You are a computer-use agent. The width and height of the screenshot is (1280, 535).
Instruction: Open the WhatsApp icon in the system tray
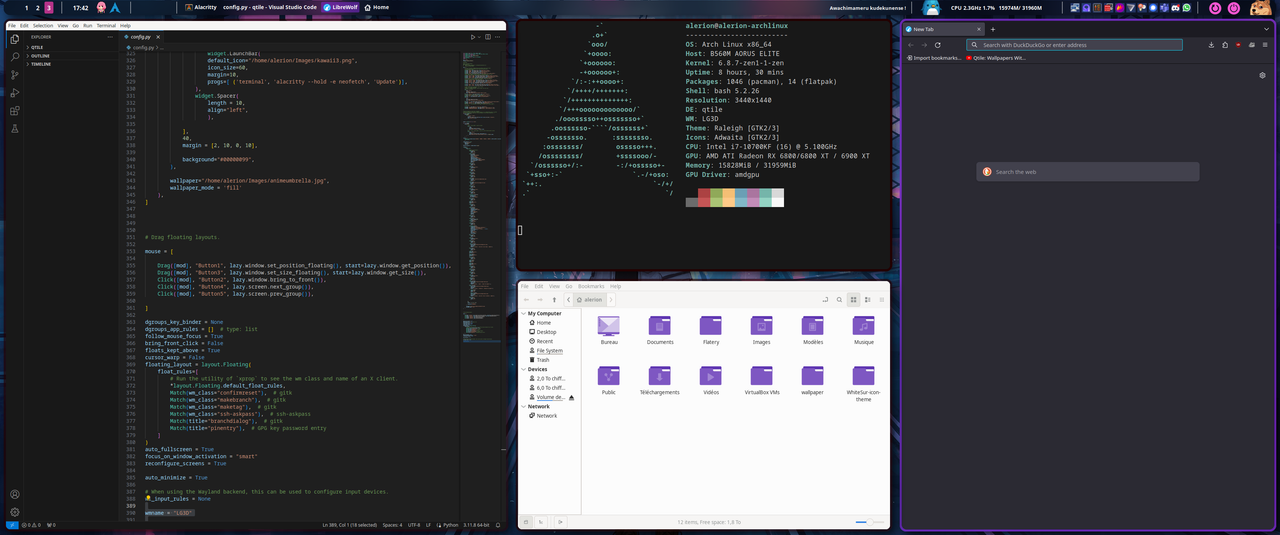pyautogui.click(x=1187, y=8)
